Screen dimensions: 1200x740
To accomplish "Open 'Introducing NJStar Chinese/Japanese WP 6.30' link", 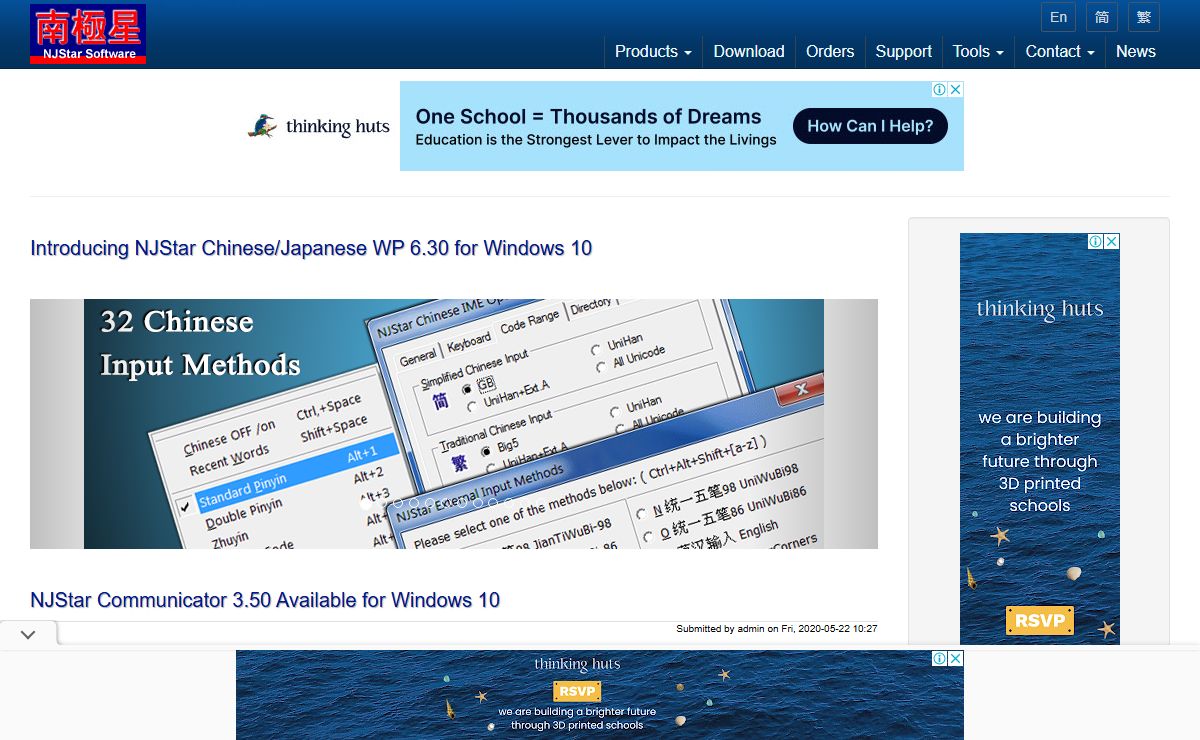I will [x=311, y=248].
